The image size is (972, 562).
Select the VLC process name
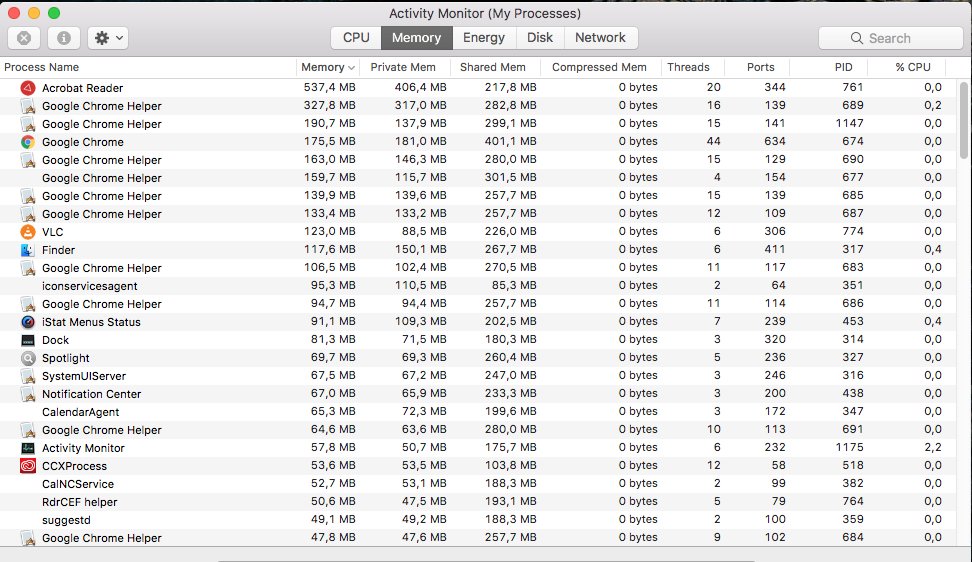52,232
